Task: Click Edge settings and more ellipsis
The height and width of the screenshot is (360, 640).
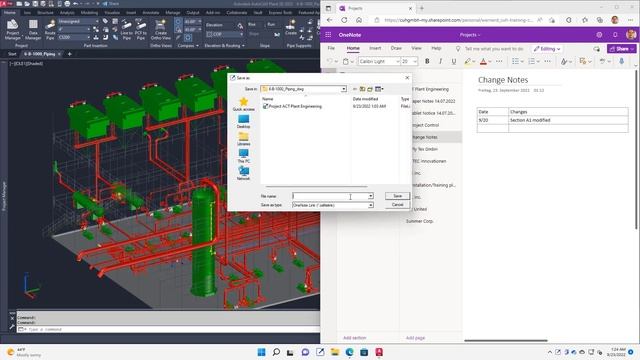Action: (631, 20)
